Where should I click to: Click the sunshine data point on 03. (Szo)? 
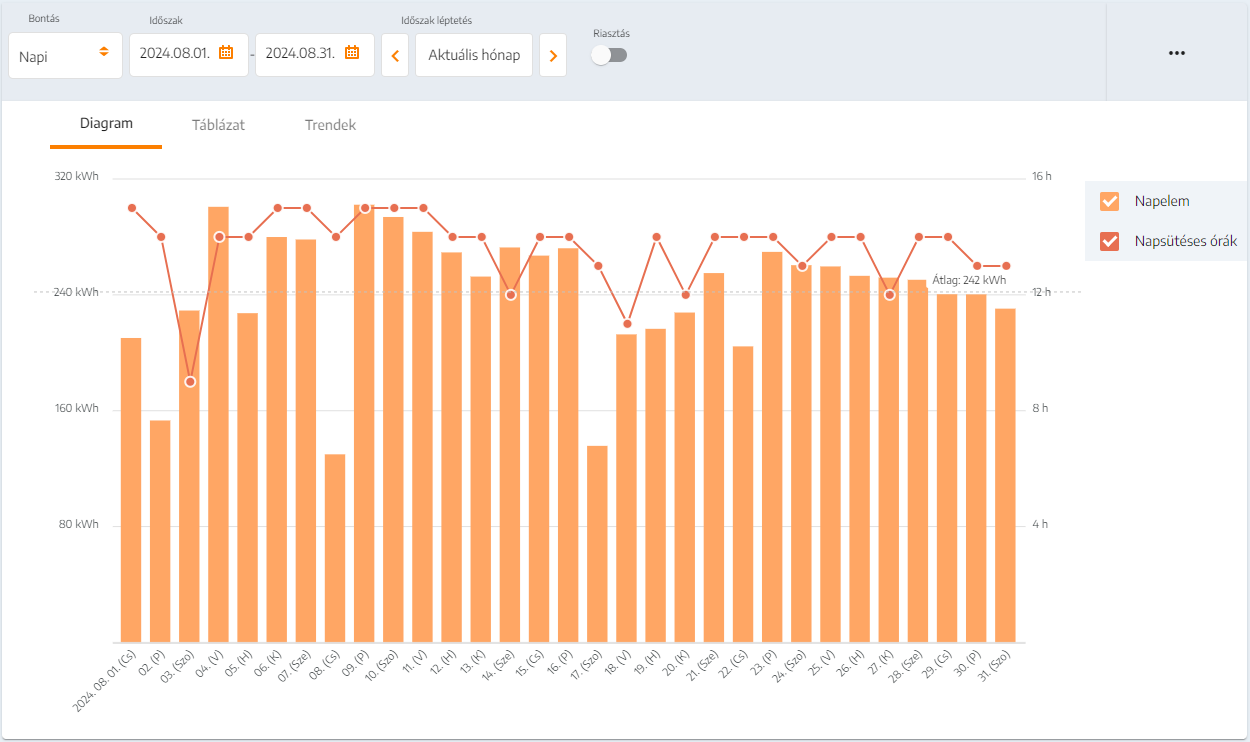(x=190, y=382)
